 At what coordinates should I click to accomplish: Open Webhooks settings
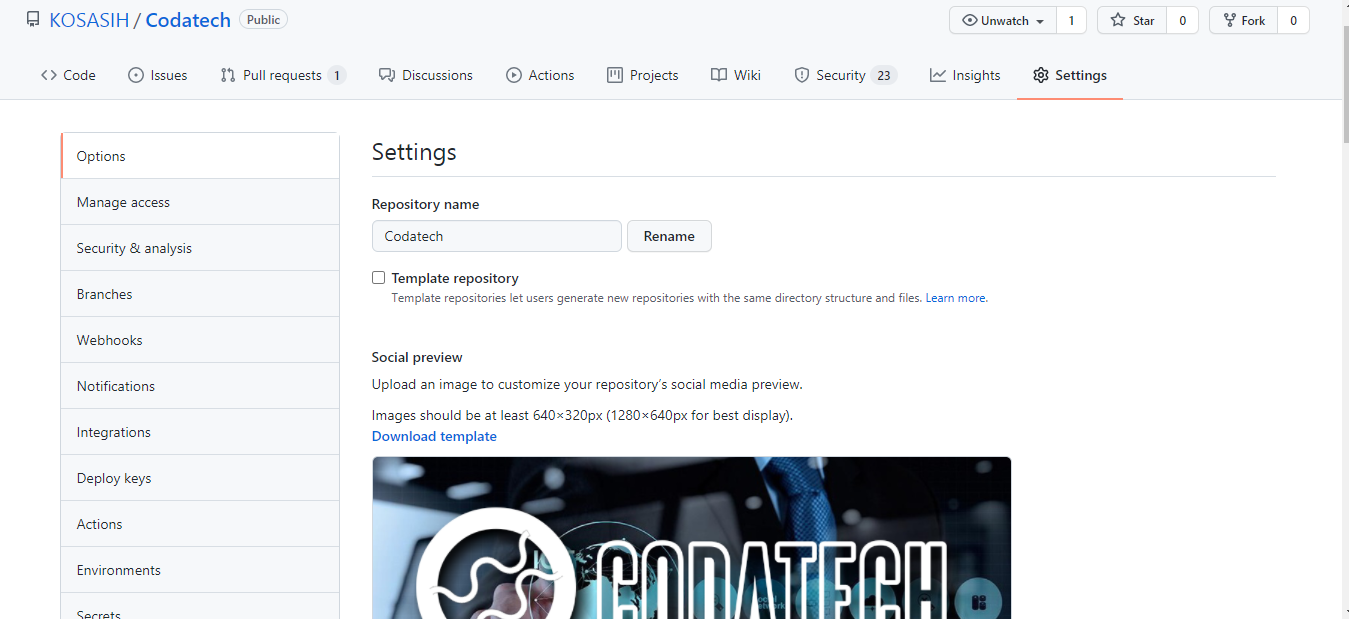click(x=200, y=340)
